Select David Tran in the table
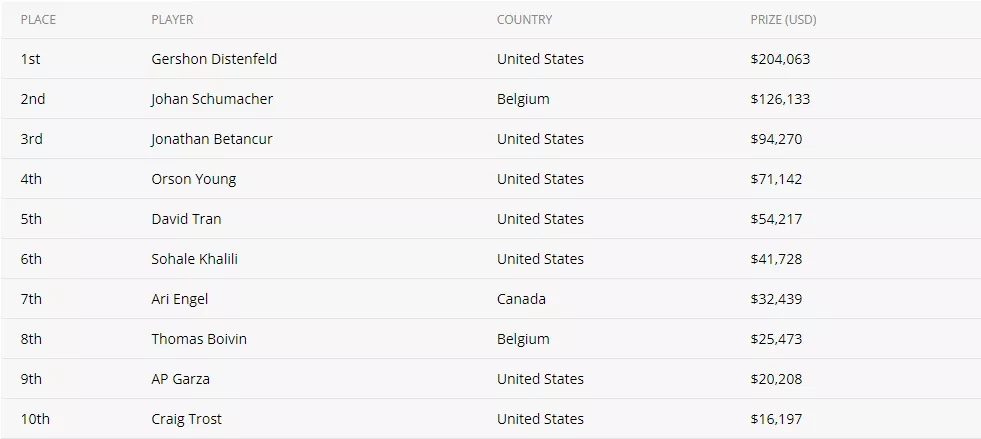The image size is (981, 439). coord(186,219)
